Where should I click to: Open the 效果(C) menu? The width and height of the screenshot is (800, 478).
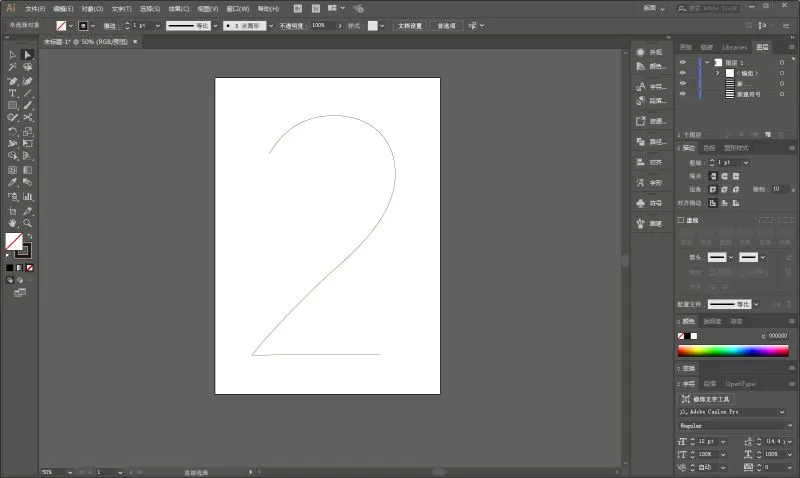(179, 9)
